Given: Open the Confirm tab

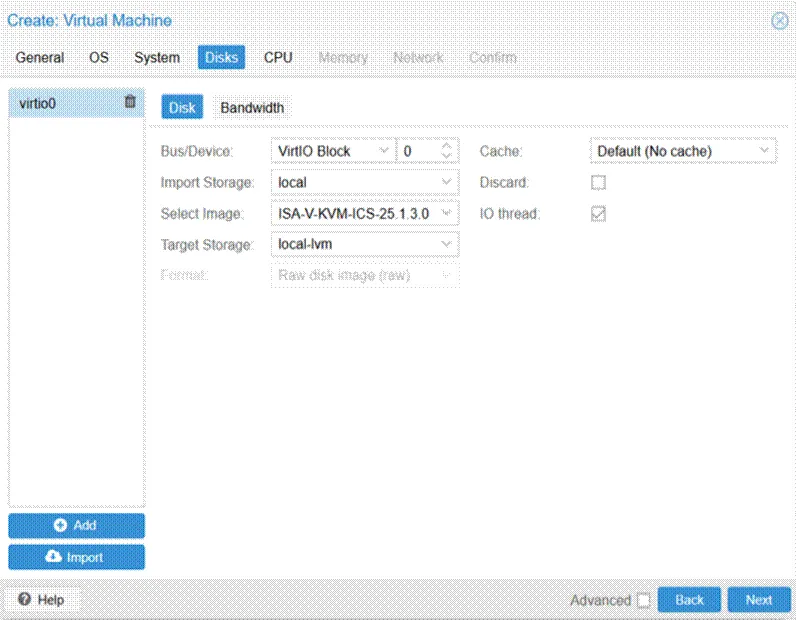Looking at the screenshot, I should [x=493, y=57].
